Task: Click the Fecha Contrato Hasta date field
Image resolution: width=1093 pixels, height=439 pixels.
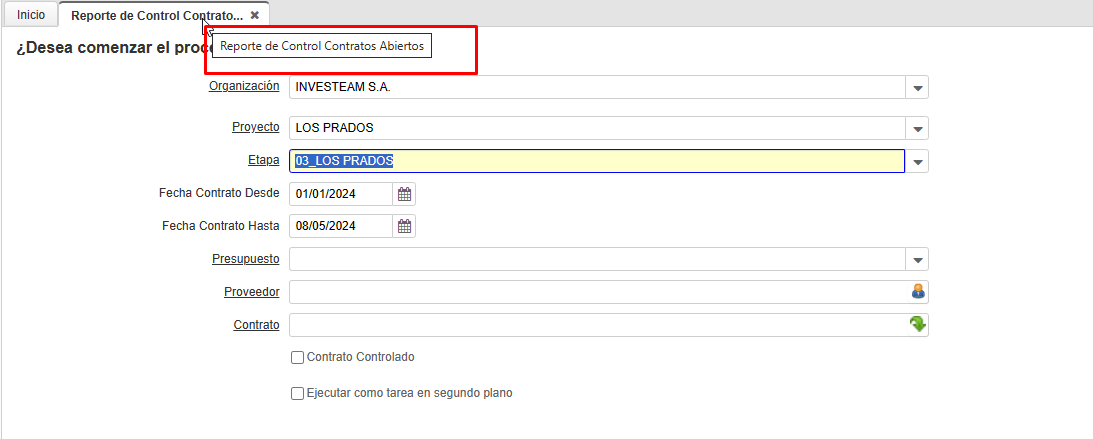Action: (x=340, y=226)
